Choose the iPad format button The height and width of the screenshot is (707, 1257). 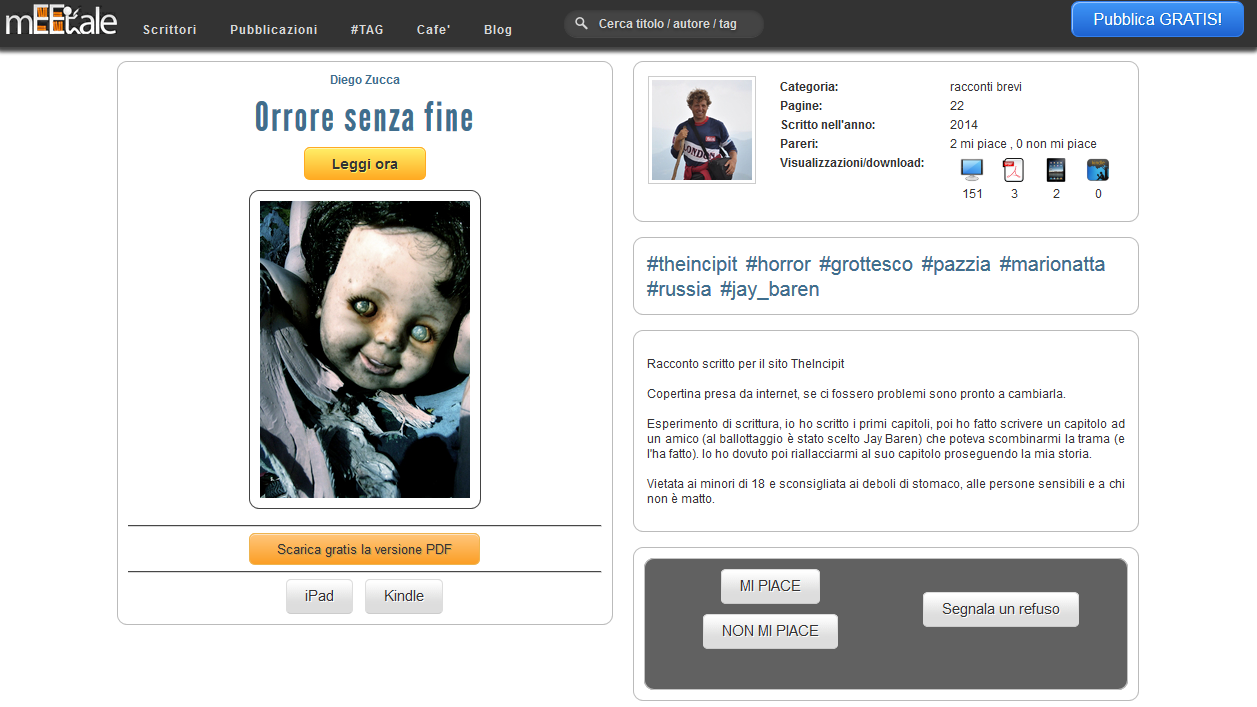(319, 596)
